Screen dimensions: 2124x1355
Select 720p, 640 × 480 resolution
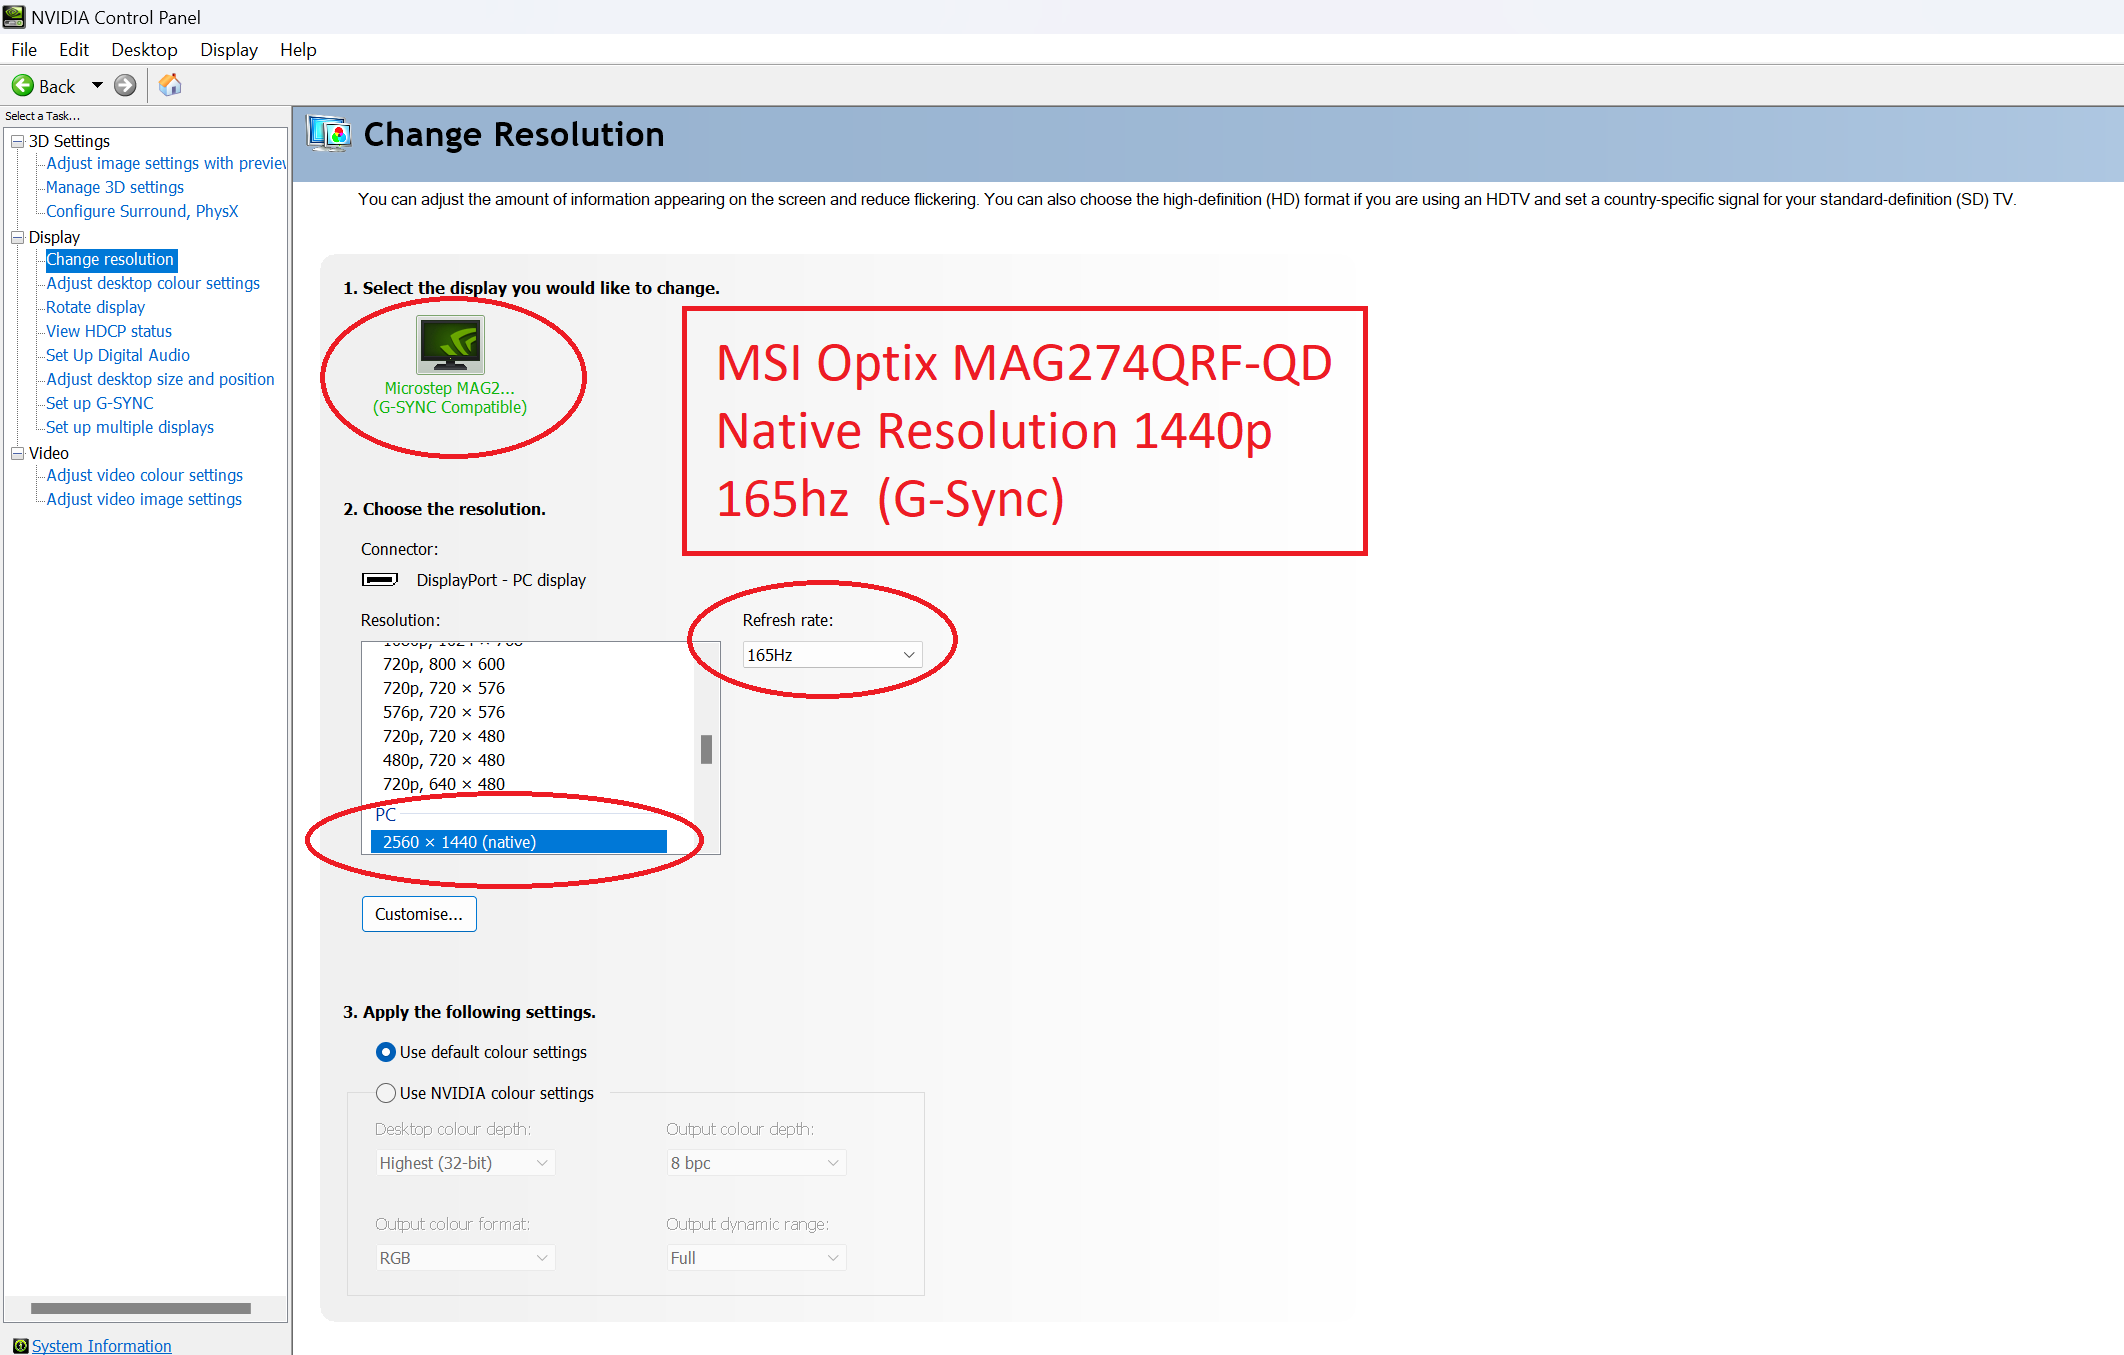[444, 784]
